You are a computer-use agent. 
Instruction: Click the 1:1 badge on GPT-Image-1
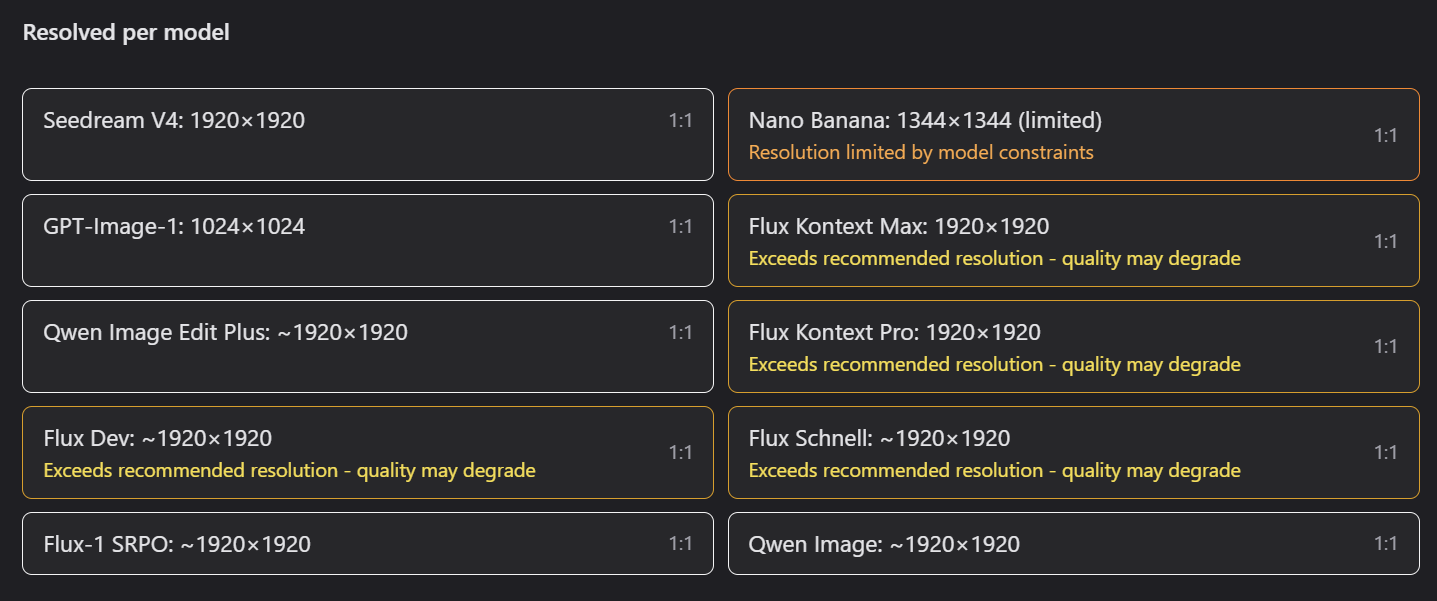(680, 226)
